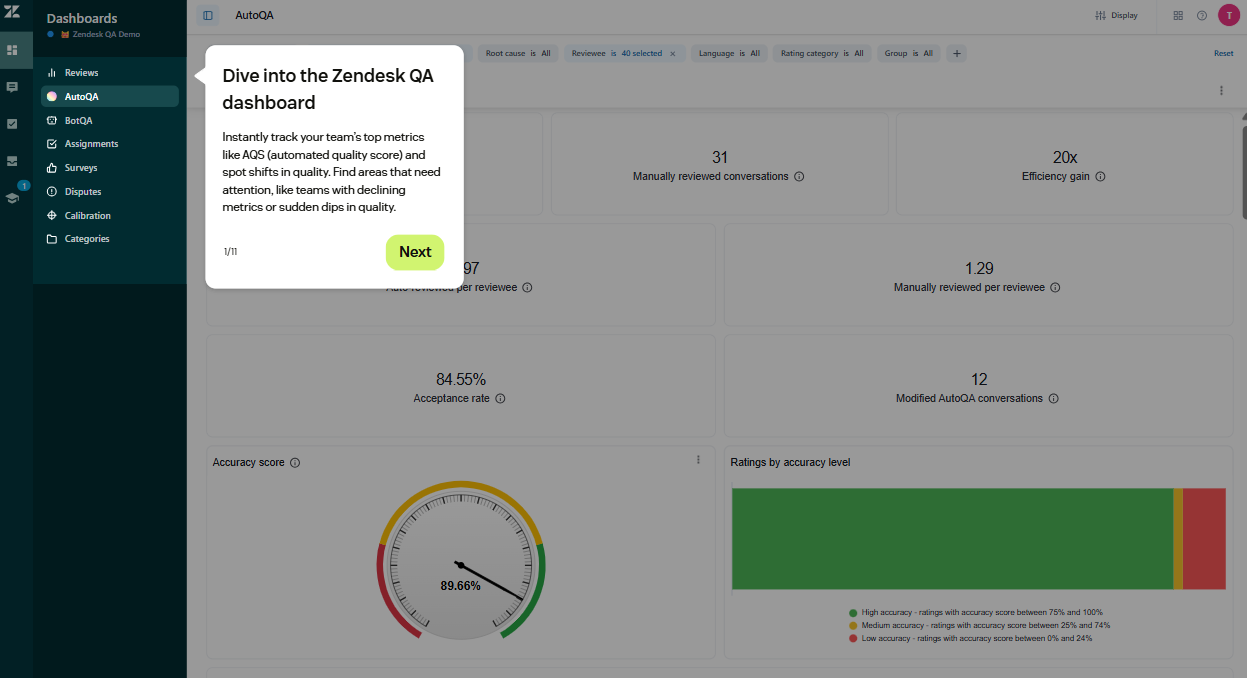Click the apps grid icon in the top bar
This screenshot has width=1247, height=678.
point(1178,15)
